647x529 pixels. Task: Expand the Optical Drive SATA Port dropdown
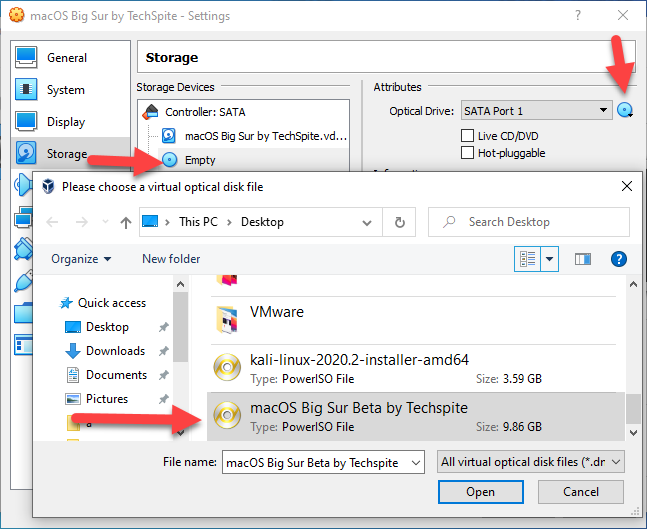(x=536, y=111)
